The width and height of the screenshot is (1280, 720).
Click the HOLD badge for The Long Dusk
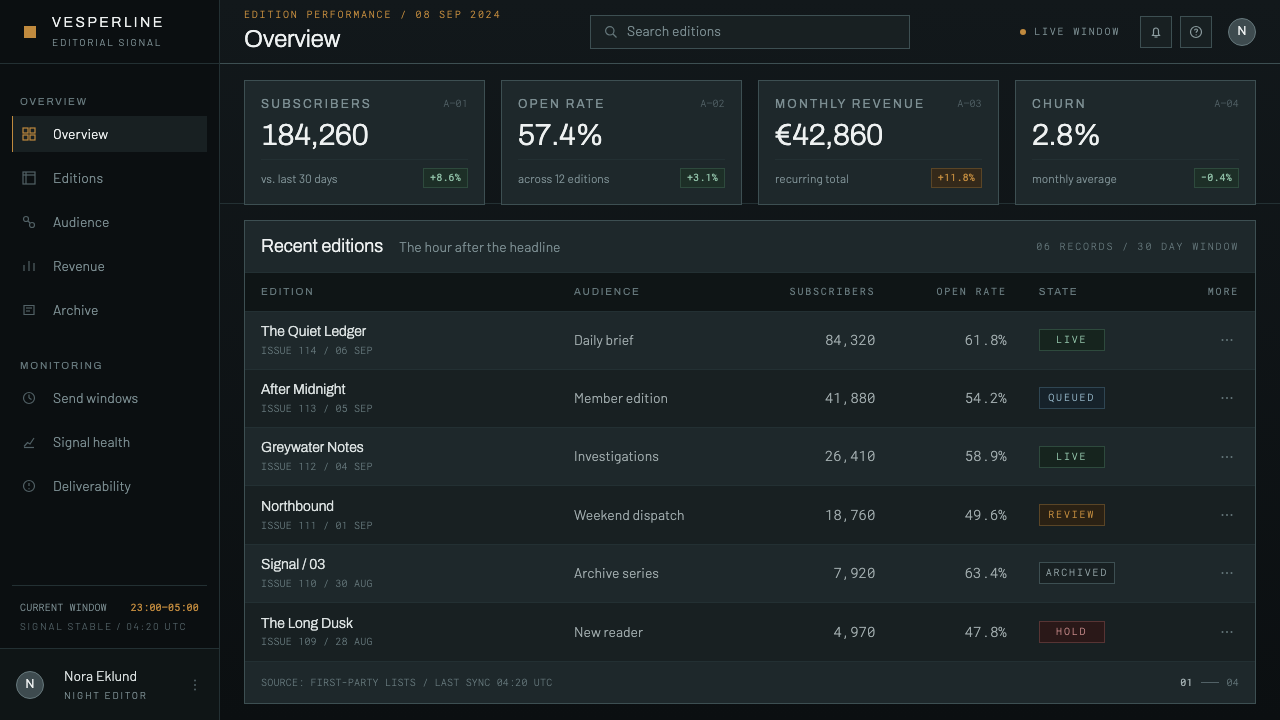click(1071, 632)
